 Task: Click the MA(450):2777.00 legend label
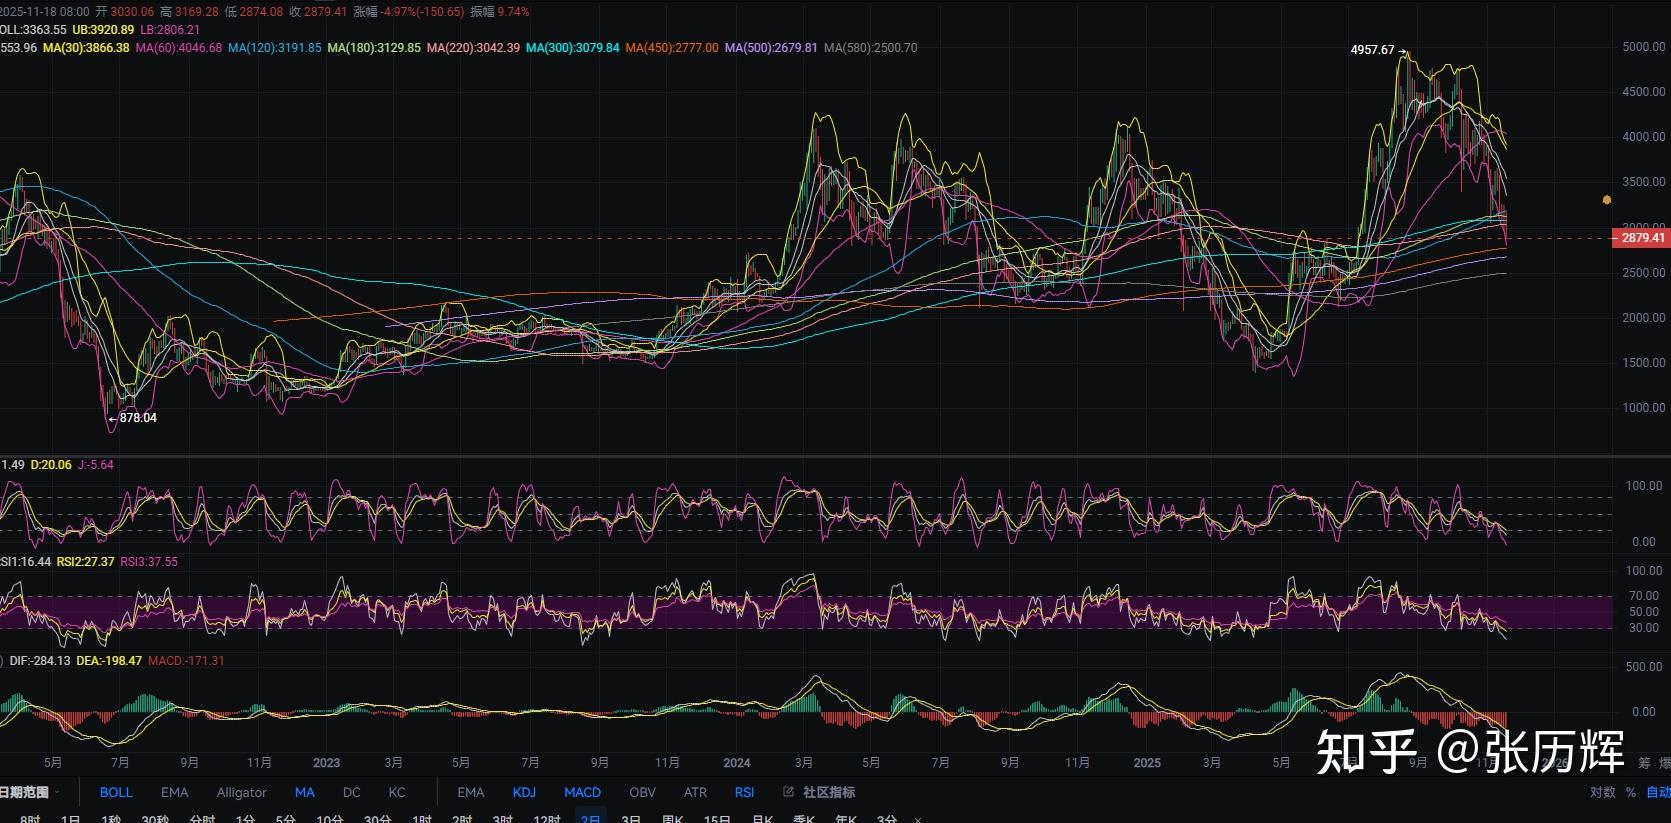pyautogui.click(x=672, y=48)
